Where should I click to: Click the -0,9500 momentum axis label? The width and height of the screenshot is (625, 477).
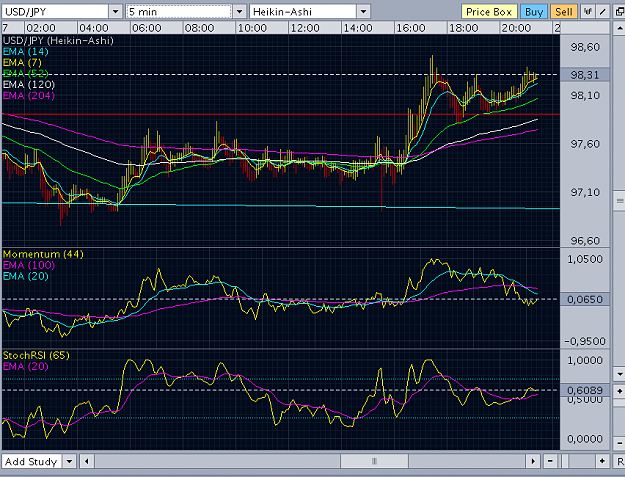pyautogui.click(x=585, y=342)
